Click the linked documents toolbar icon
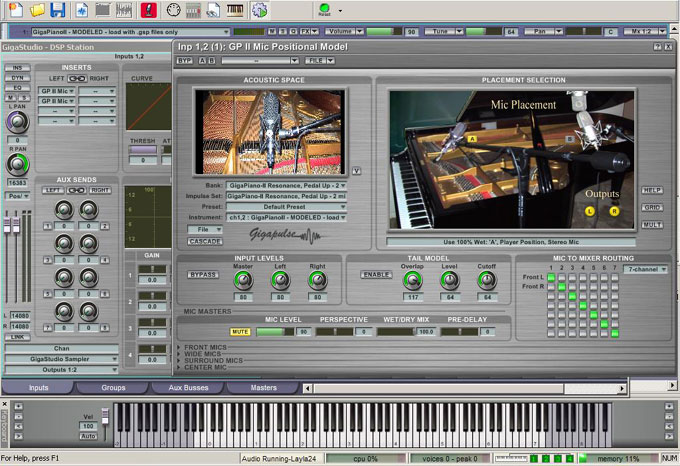Screen dimensions: 680x466 click(x=214, y=10)
